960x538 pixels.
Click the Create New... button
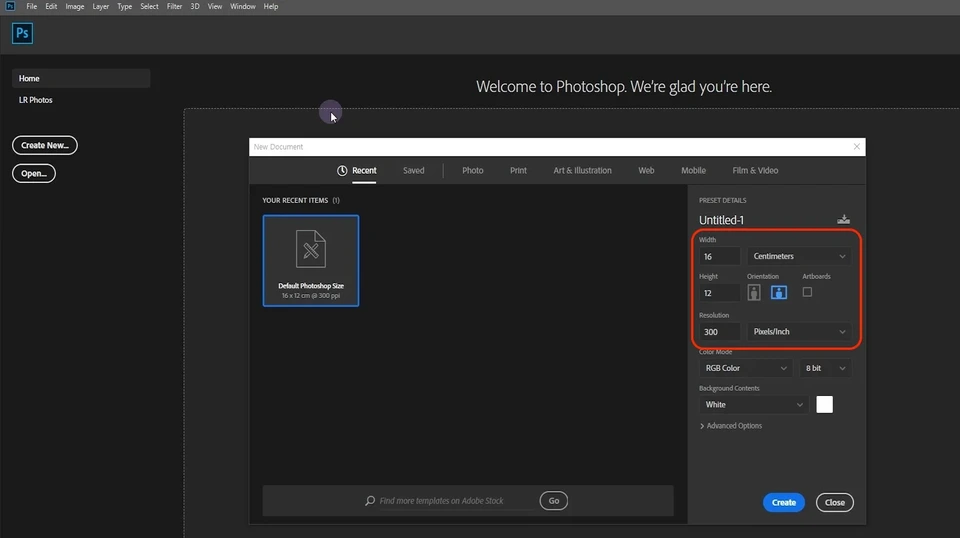[45, 145]
